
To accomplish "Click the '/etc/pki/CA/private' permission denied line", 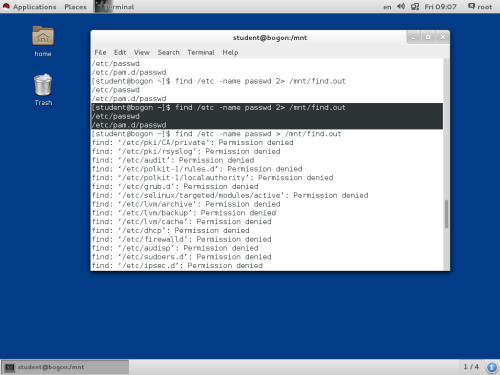I will [x=193, y=143].
